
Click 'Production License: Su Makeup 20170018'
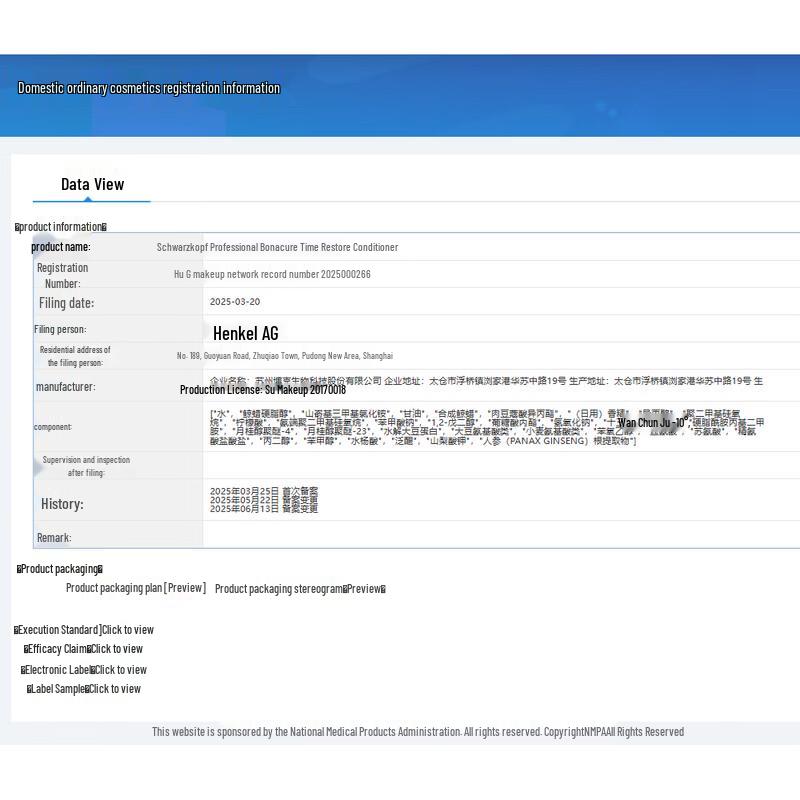pos(263,390)
